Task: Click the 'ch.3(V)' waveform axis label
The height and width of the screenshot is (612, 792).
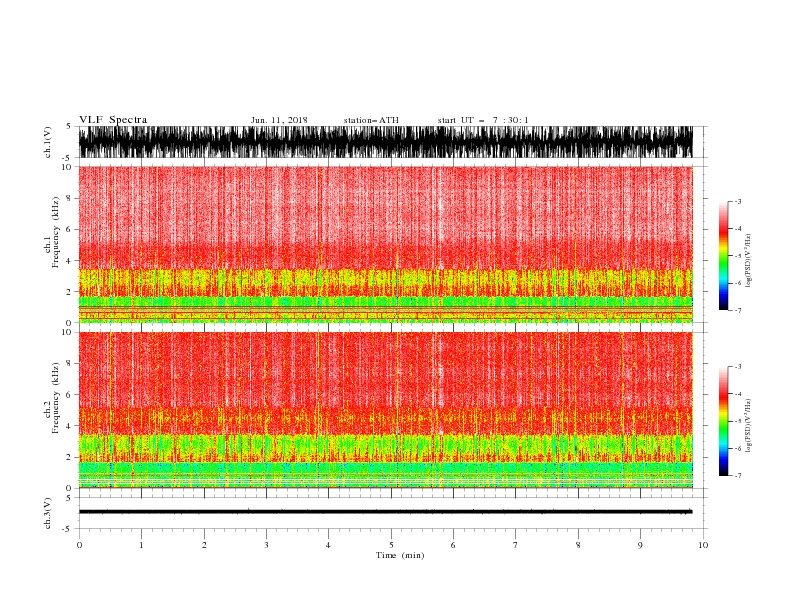Action: [48, 513]
